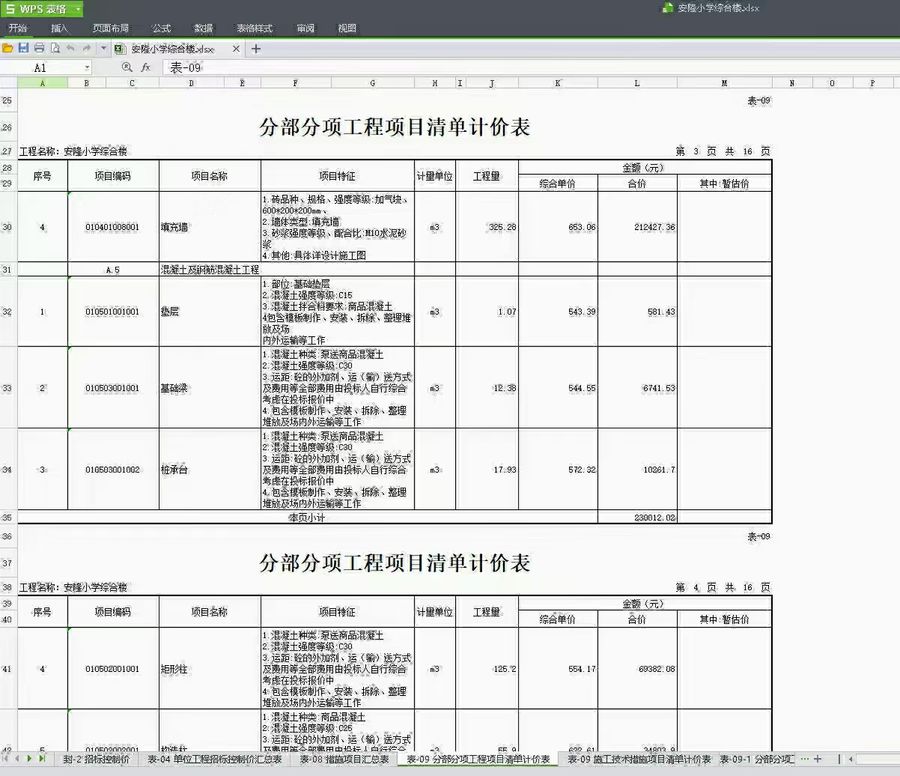Select column L header
The width and height of the screenshot is (900, 776).
point(637,83)
